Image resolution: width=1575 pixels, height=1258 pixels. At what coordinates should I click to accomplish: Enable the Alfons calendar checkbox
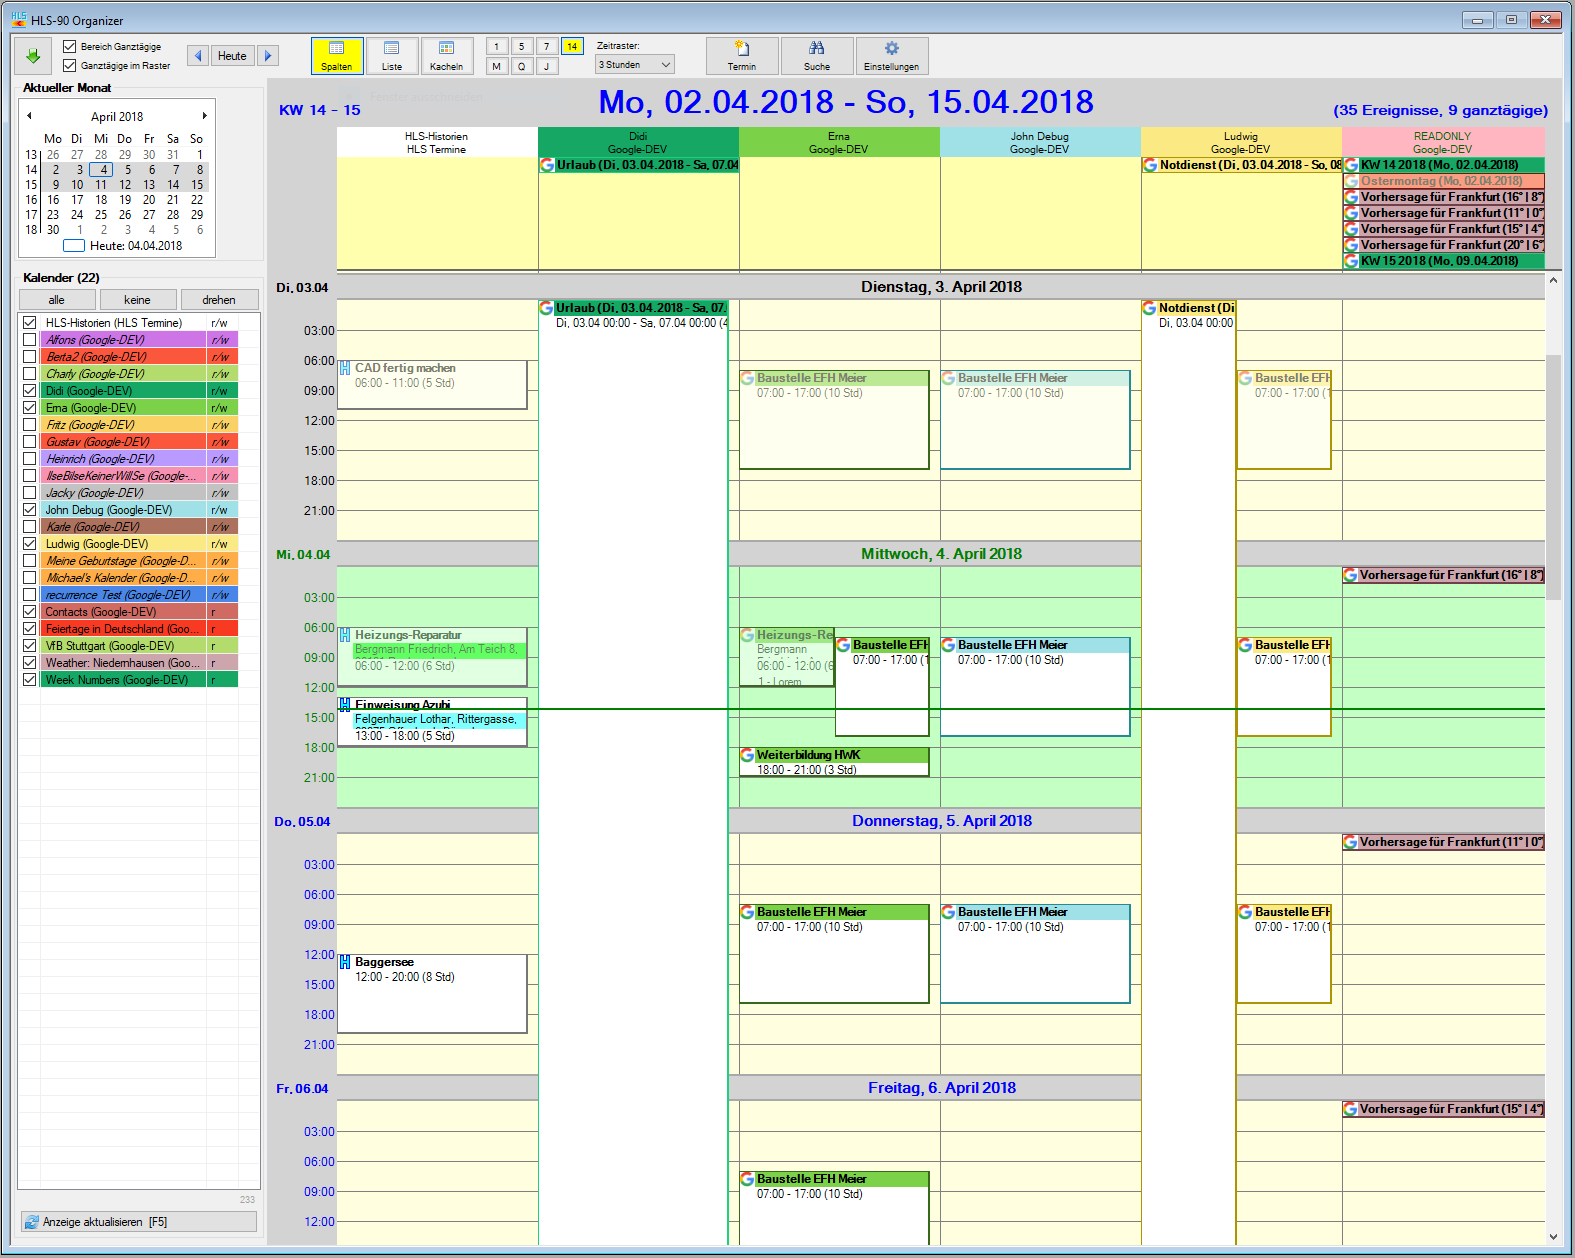[30, 340]
